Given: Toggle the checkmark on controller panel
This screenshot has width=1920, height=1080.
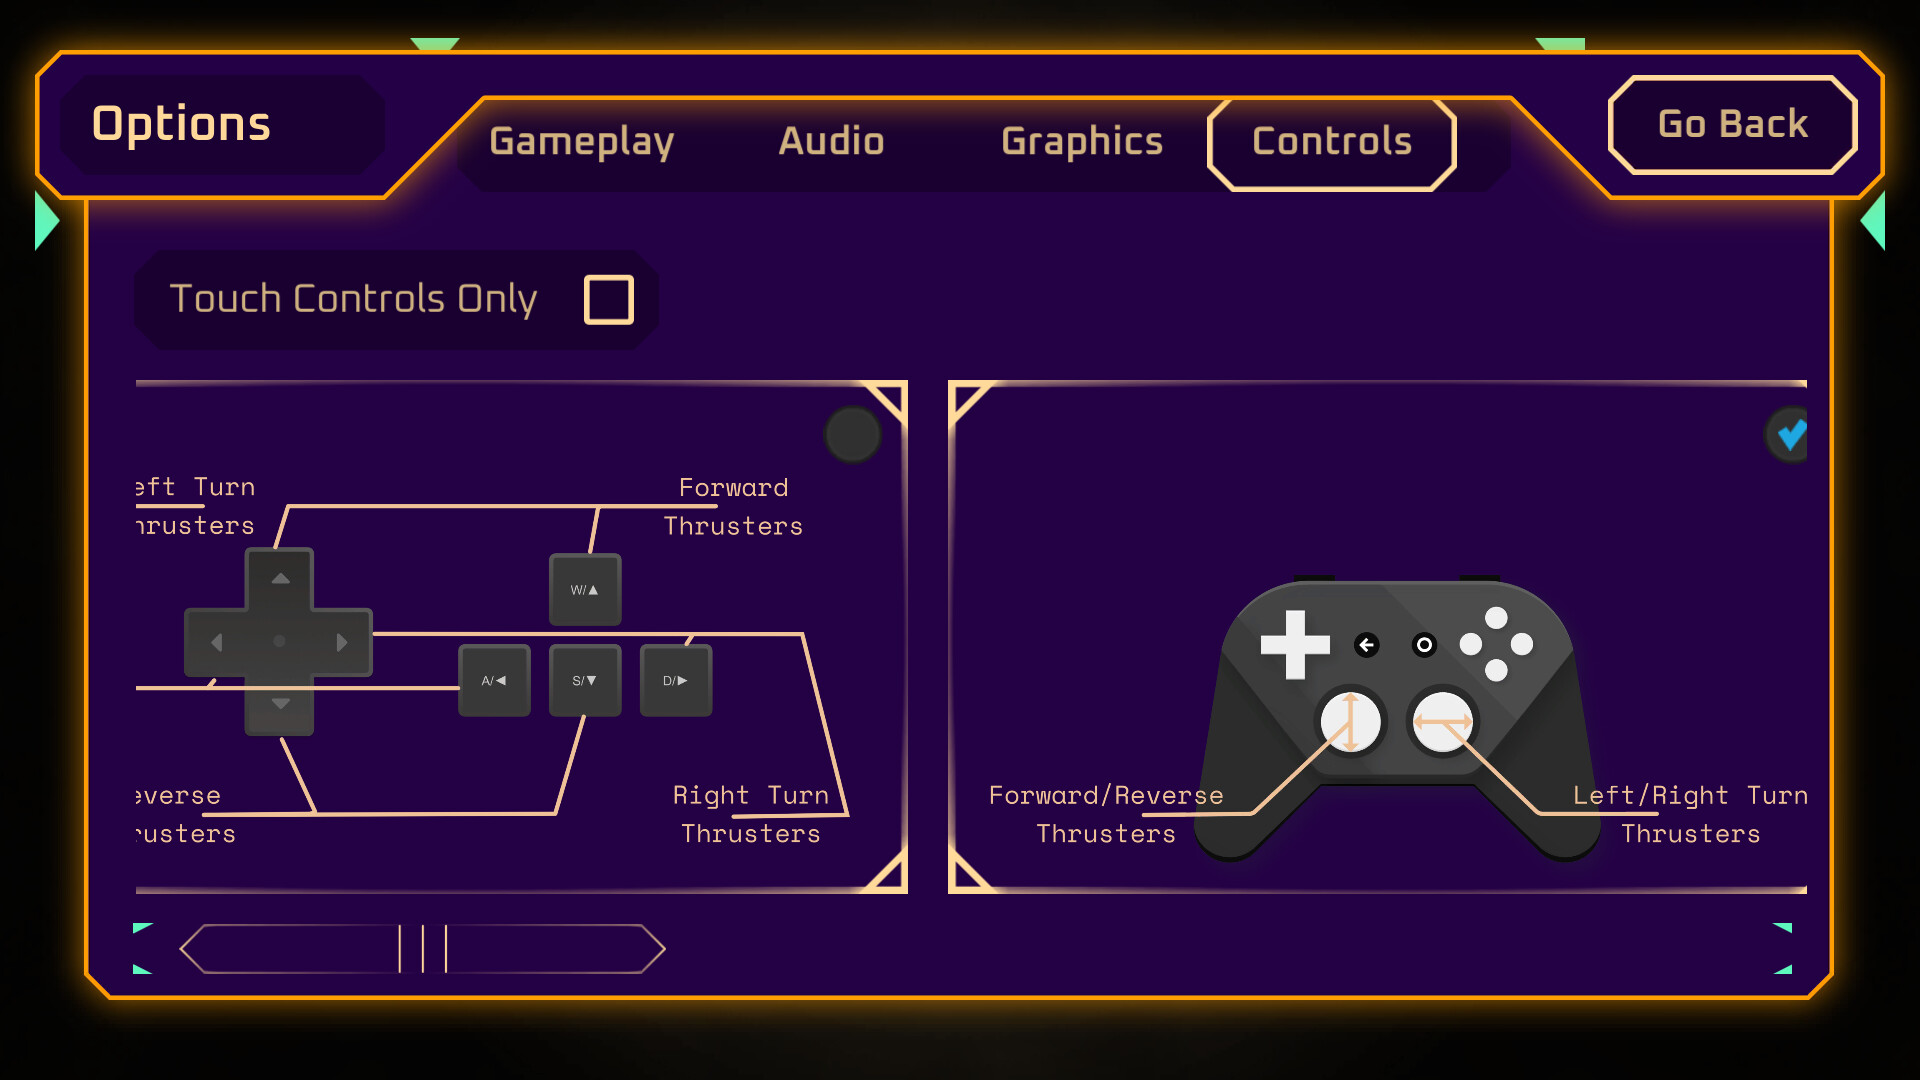Looking at the screenshot, I should [1789, 435].
